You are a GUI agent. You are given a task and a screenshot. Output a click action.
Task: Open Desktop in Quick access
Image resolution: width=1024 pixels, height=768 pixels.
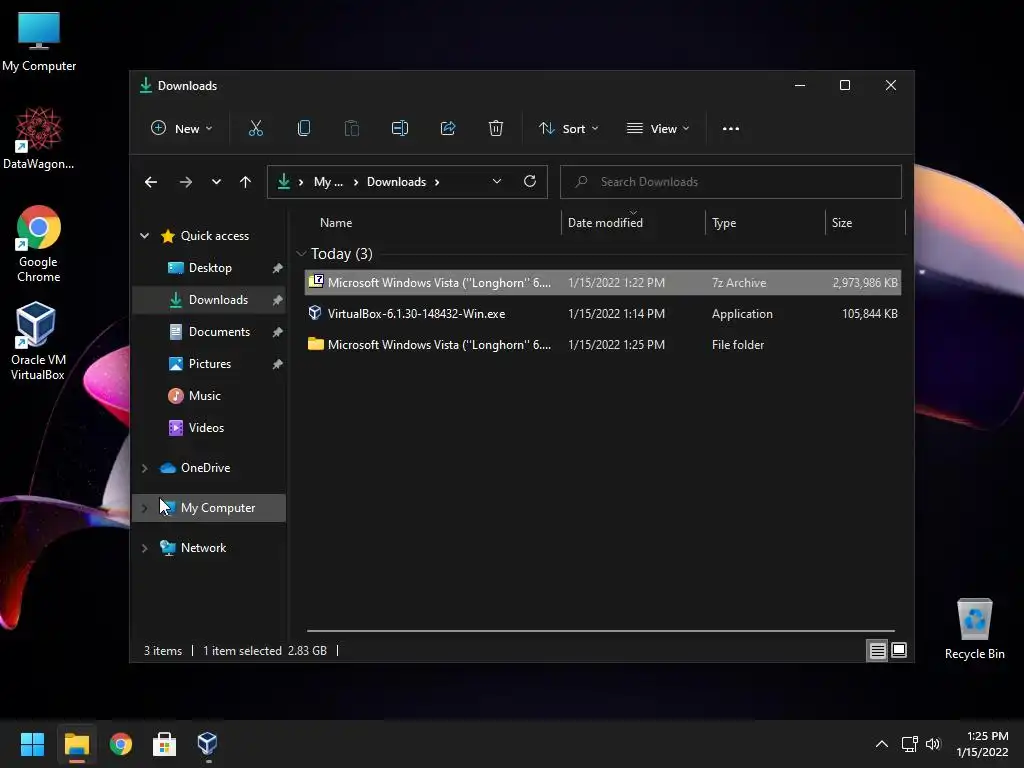click(210, 268)
